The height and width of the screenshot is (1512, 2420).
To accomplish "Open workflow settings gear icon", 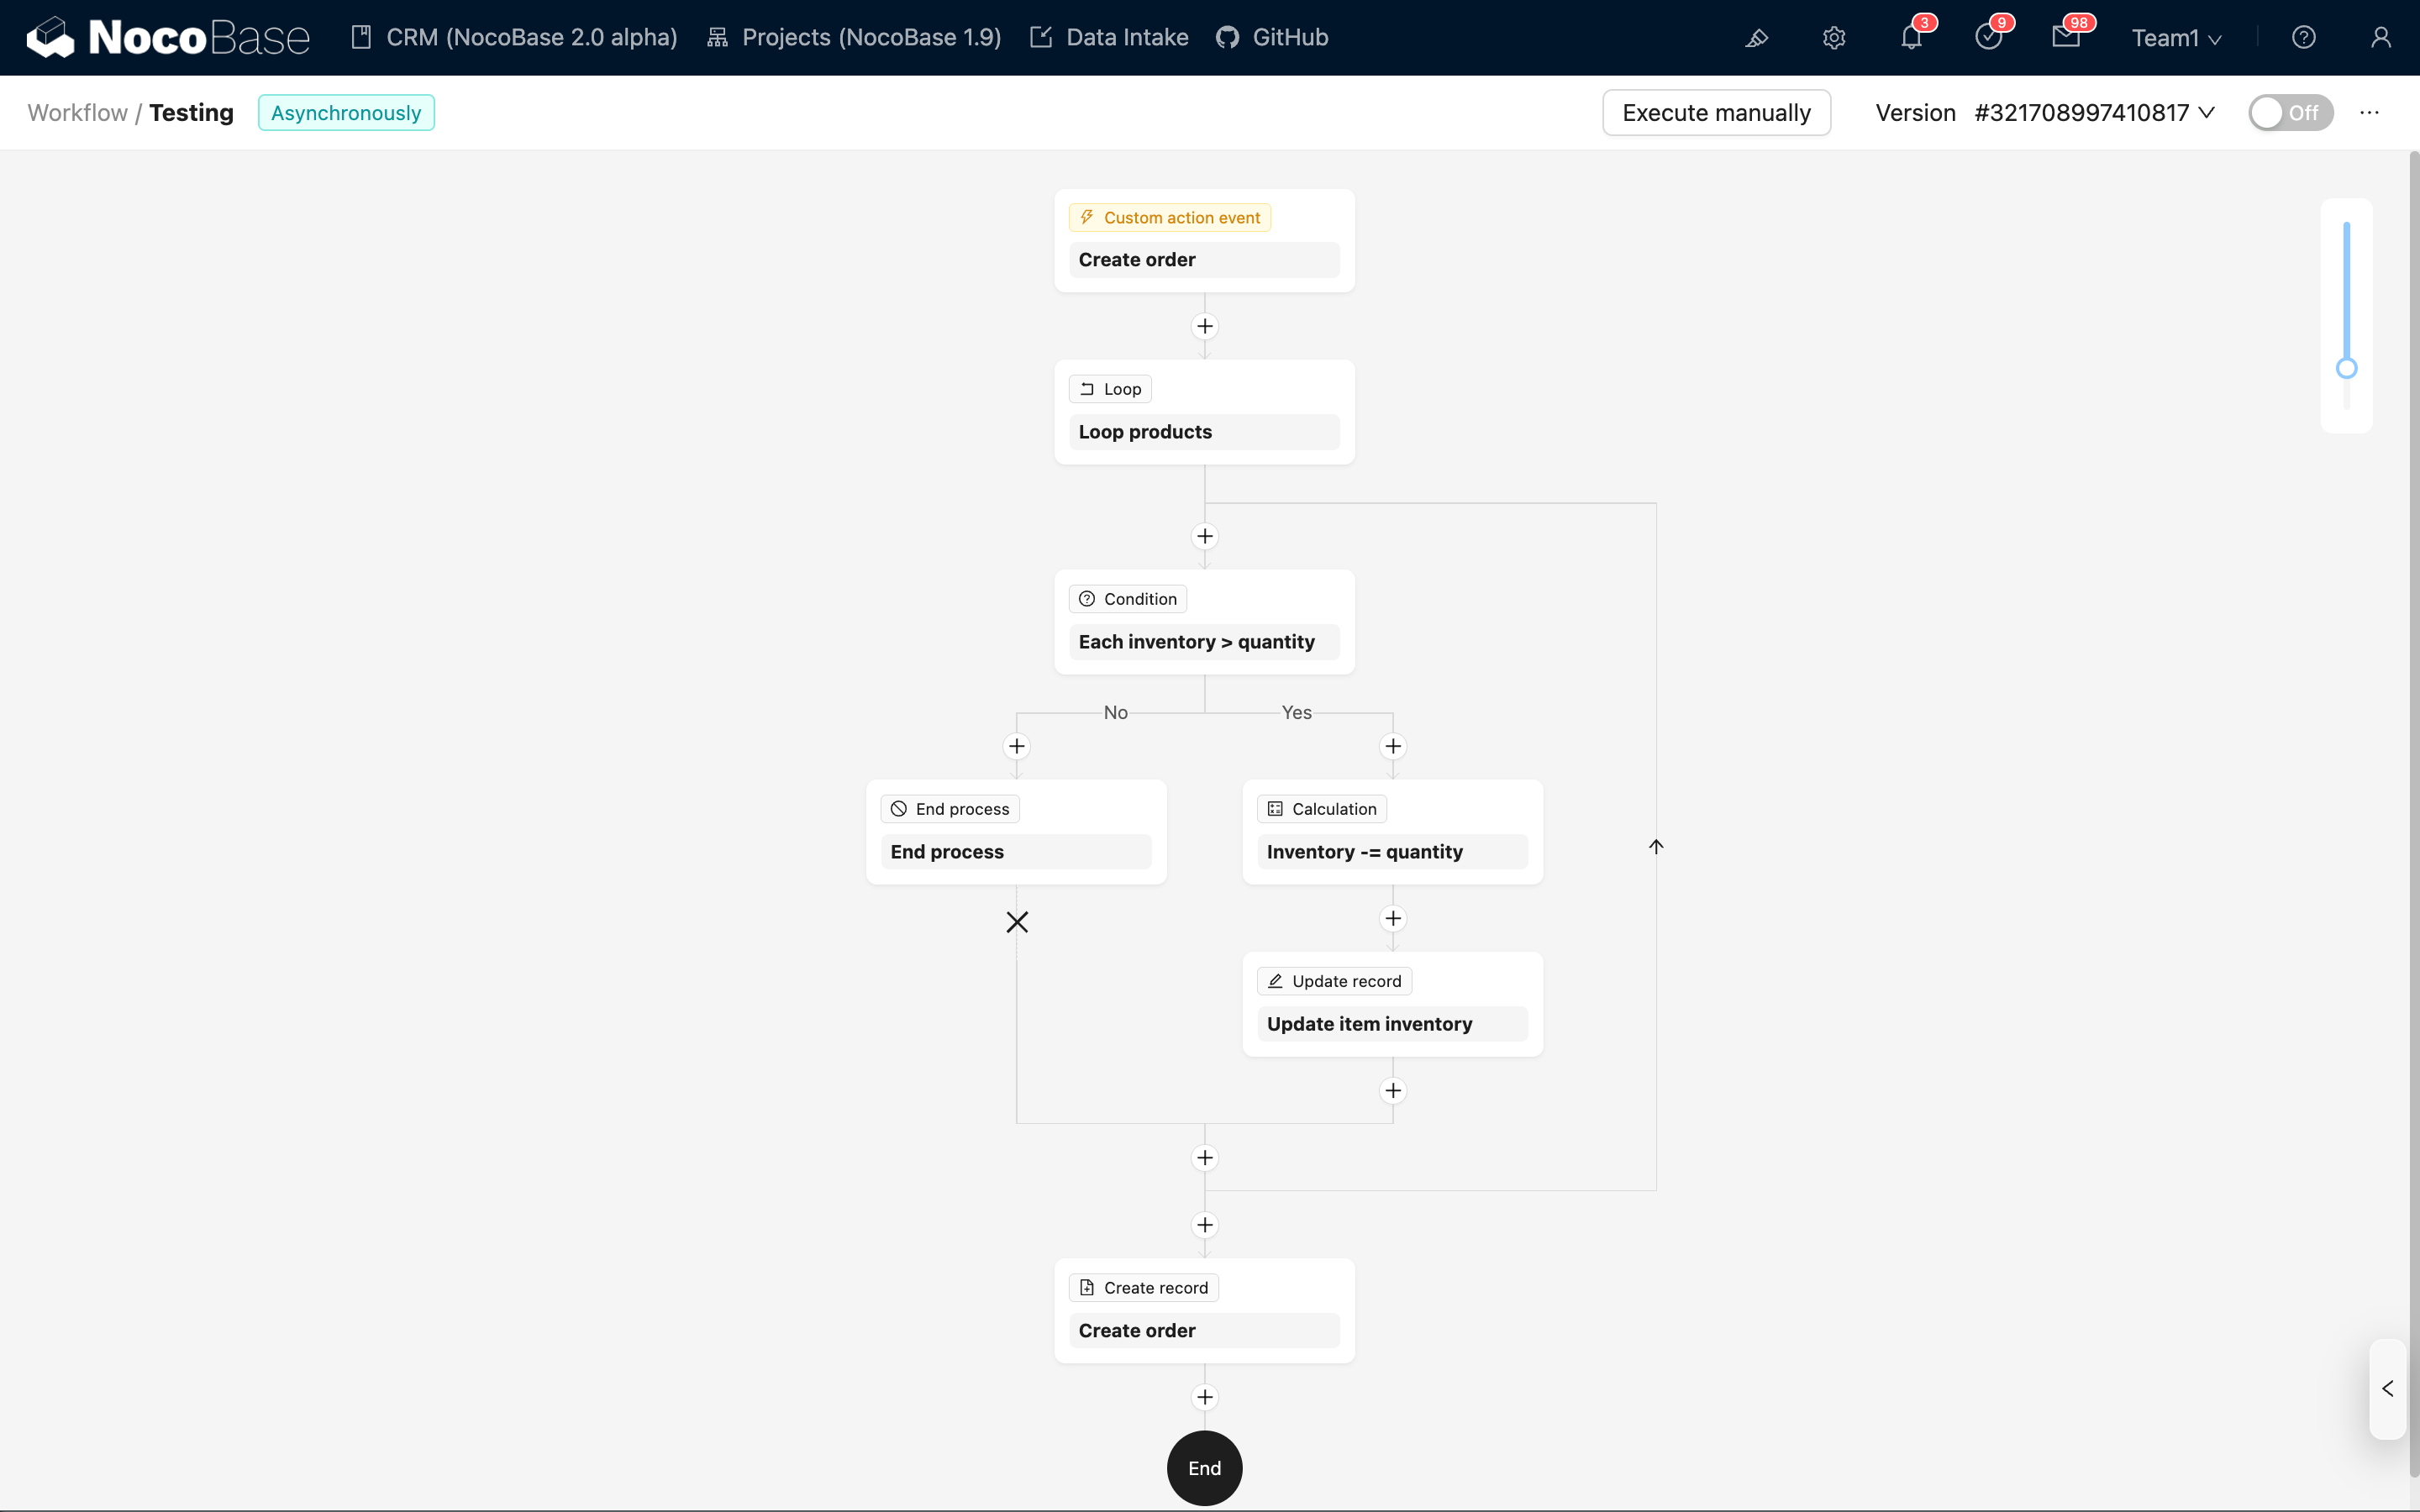I will point(1834,37).
